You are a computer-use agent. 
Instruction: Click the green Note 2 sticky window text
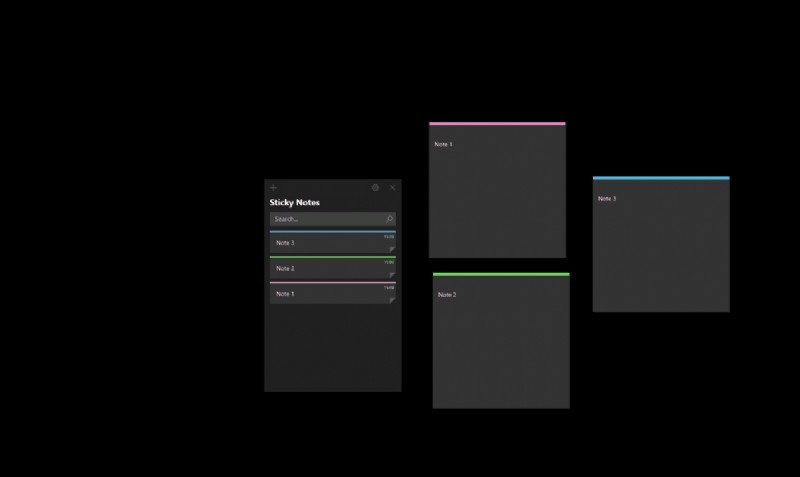pyautogui.click(x=447, y=295)
